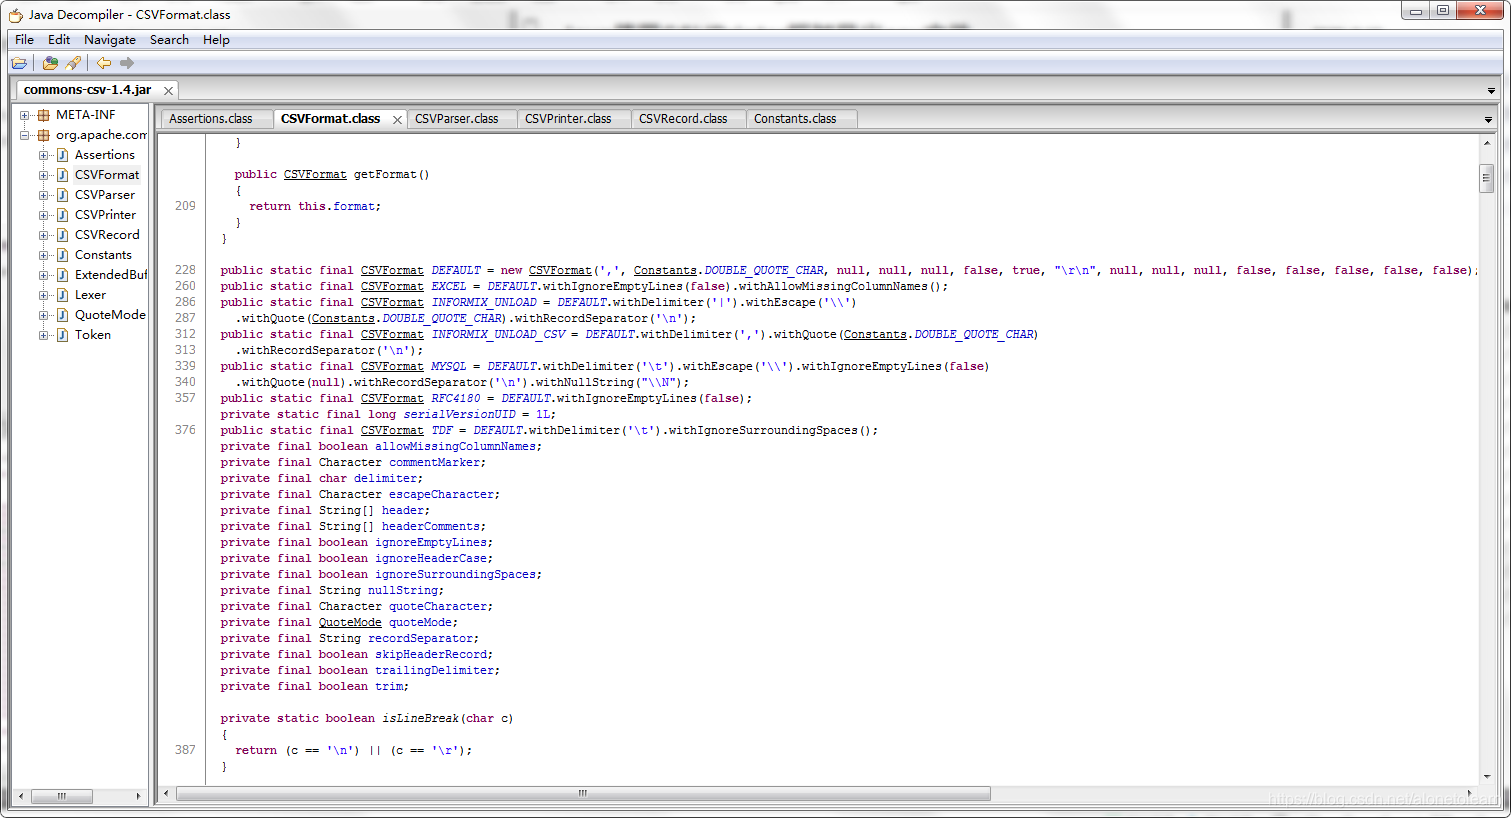Switch to the Assertions.class tab
Viewport: 1511px width, 818px height.
[x=217, y=118]
